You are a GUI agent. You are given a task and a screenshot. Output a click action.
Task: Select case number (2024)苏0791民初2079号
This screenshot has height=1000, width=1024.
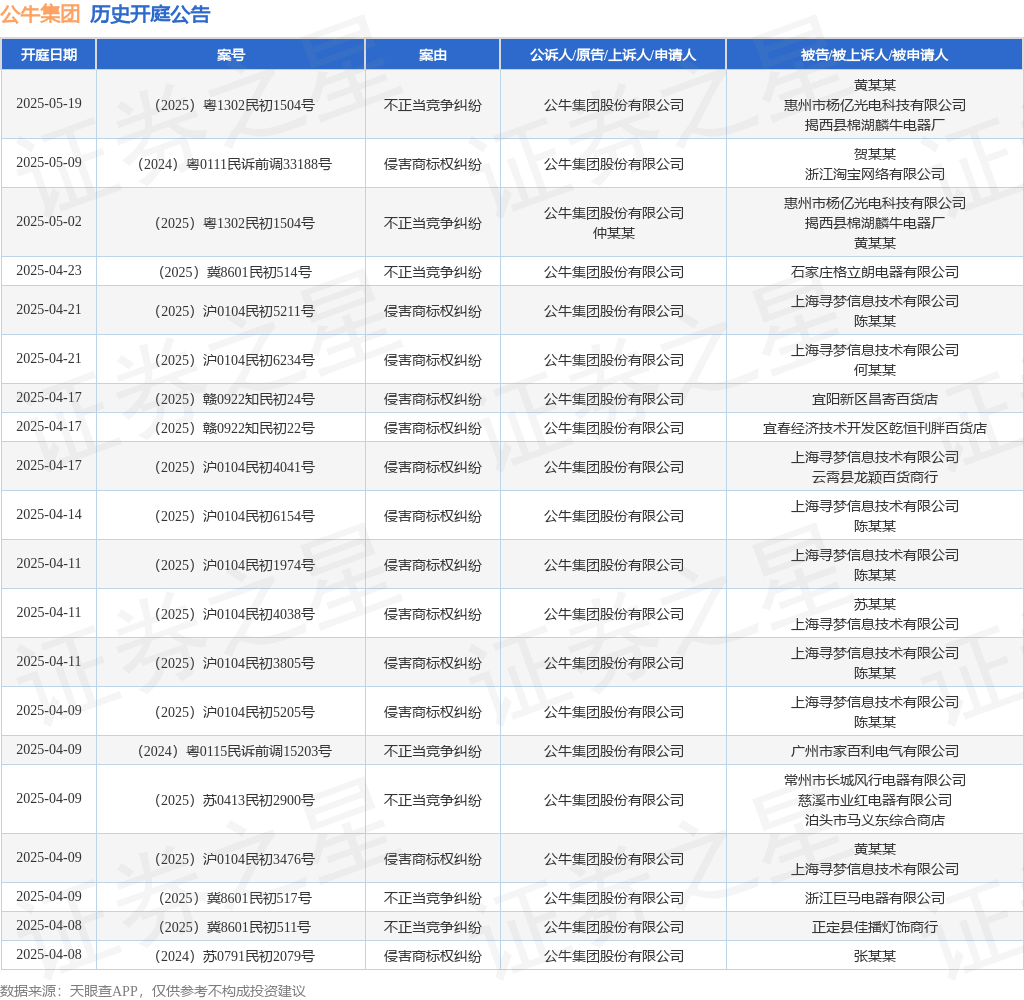[x=234, y=956]
